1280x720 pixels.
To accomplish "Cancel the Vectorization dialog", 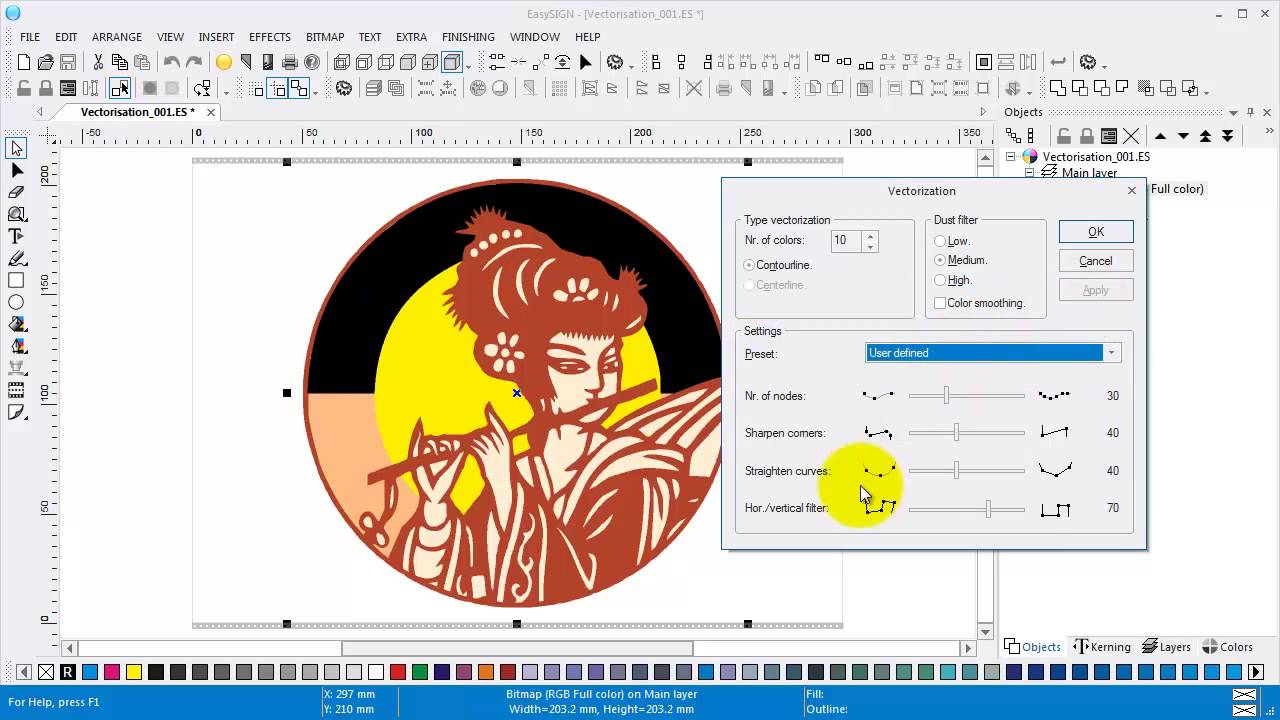I will (1095, 261).
